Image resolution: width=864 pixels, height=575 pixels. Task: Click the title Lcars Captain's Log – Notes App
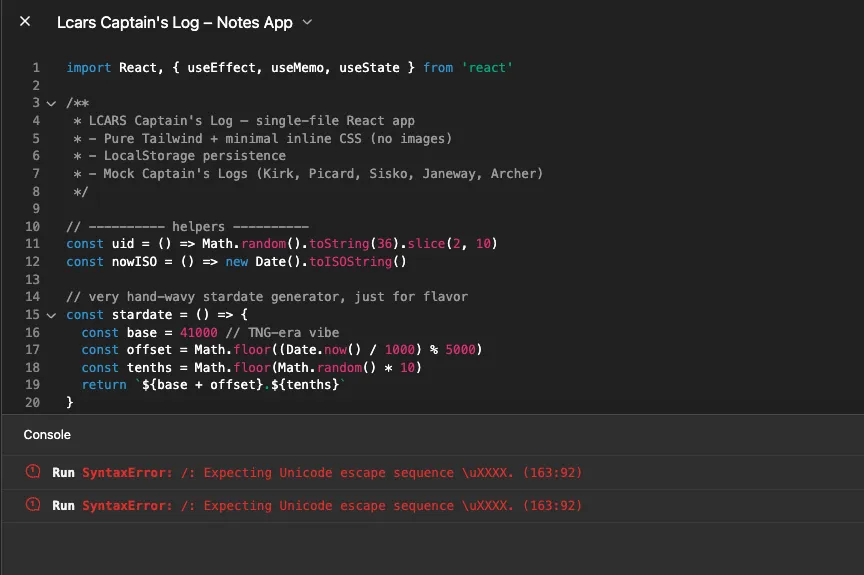(x=174, y=22)
